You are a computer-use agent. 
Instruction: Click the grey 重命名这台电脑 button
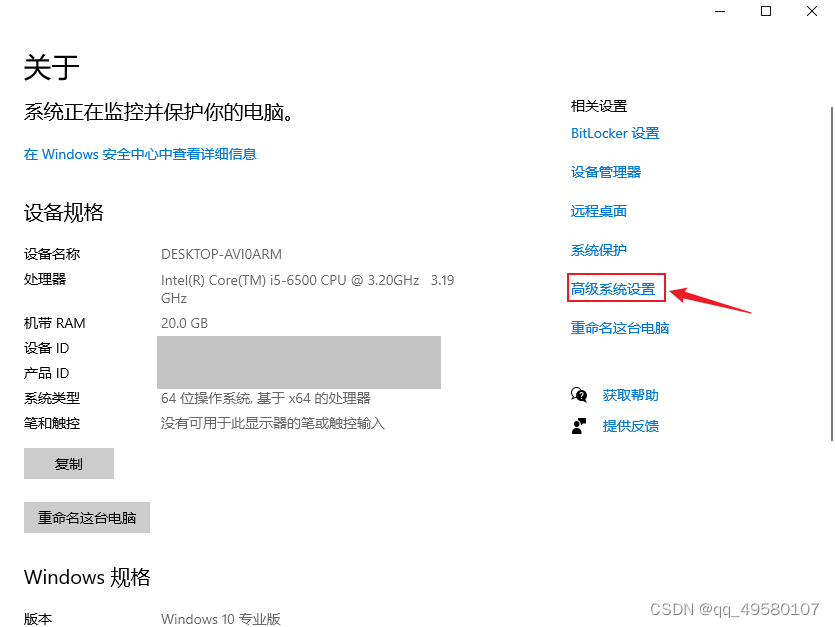tap(87, 517)
